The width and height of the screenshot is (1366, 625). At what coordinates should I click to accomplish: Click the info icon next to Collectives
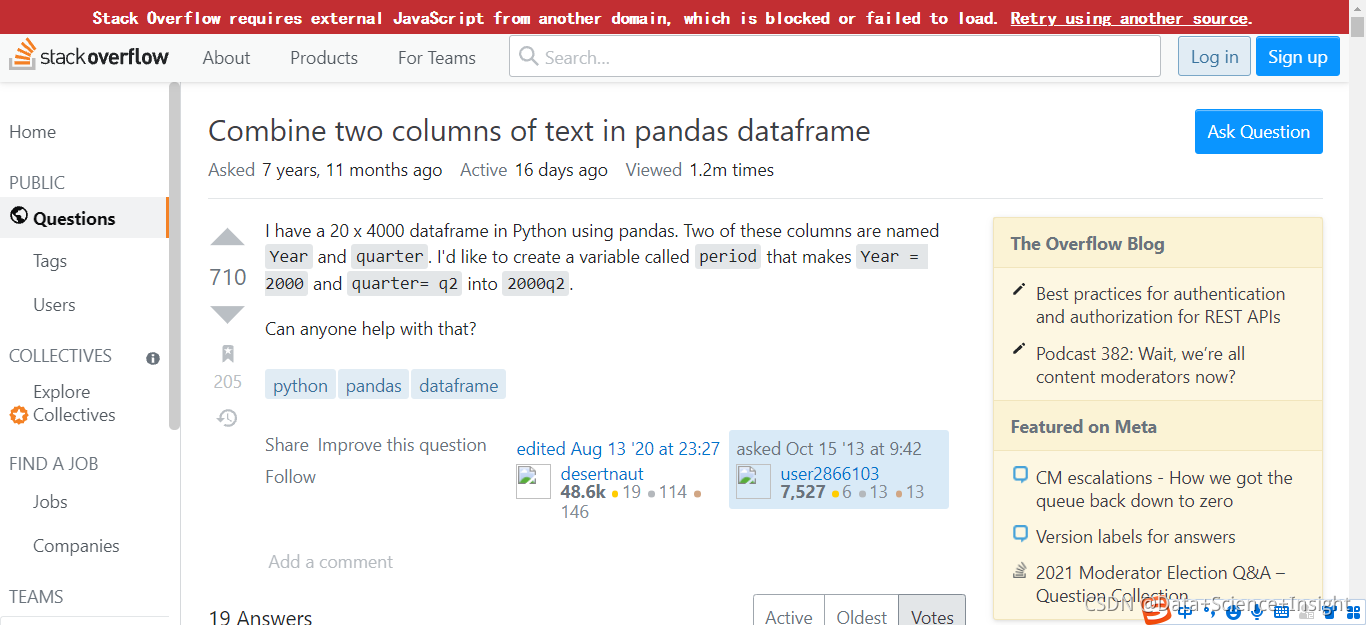click(152, 358)
